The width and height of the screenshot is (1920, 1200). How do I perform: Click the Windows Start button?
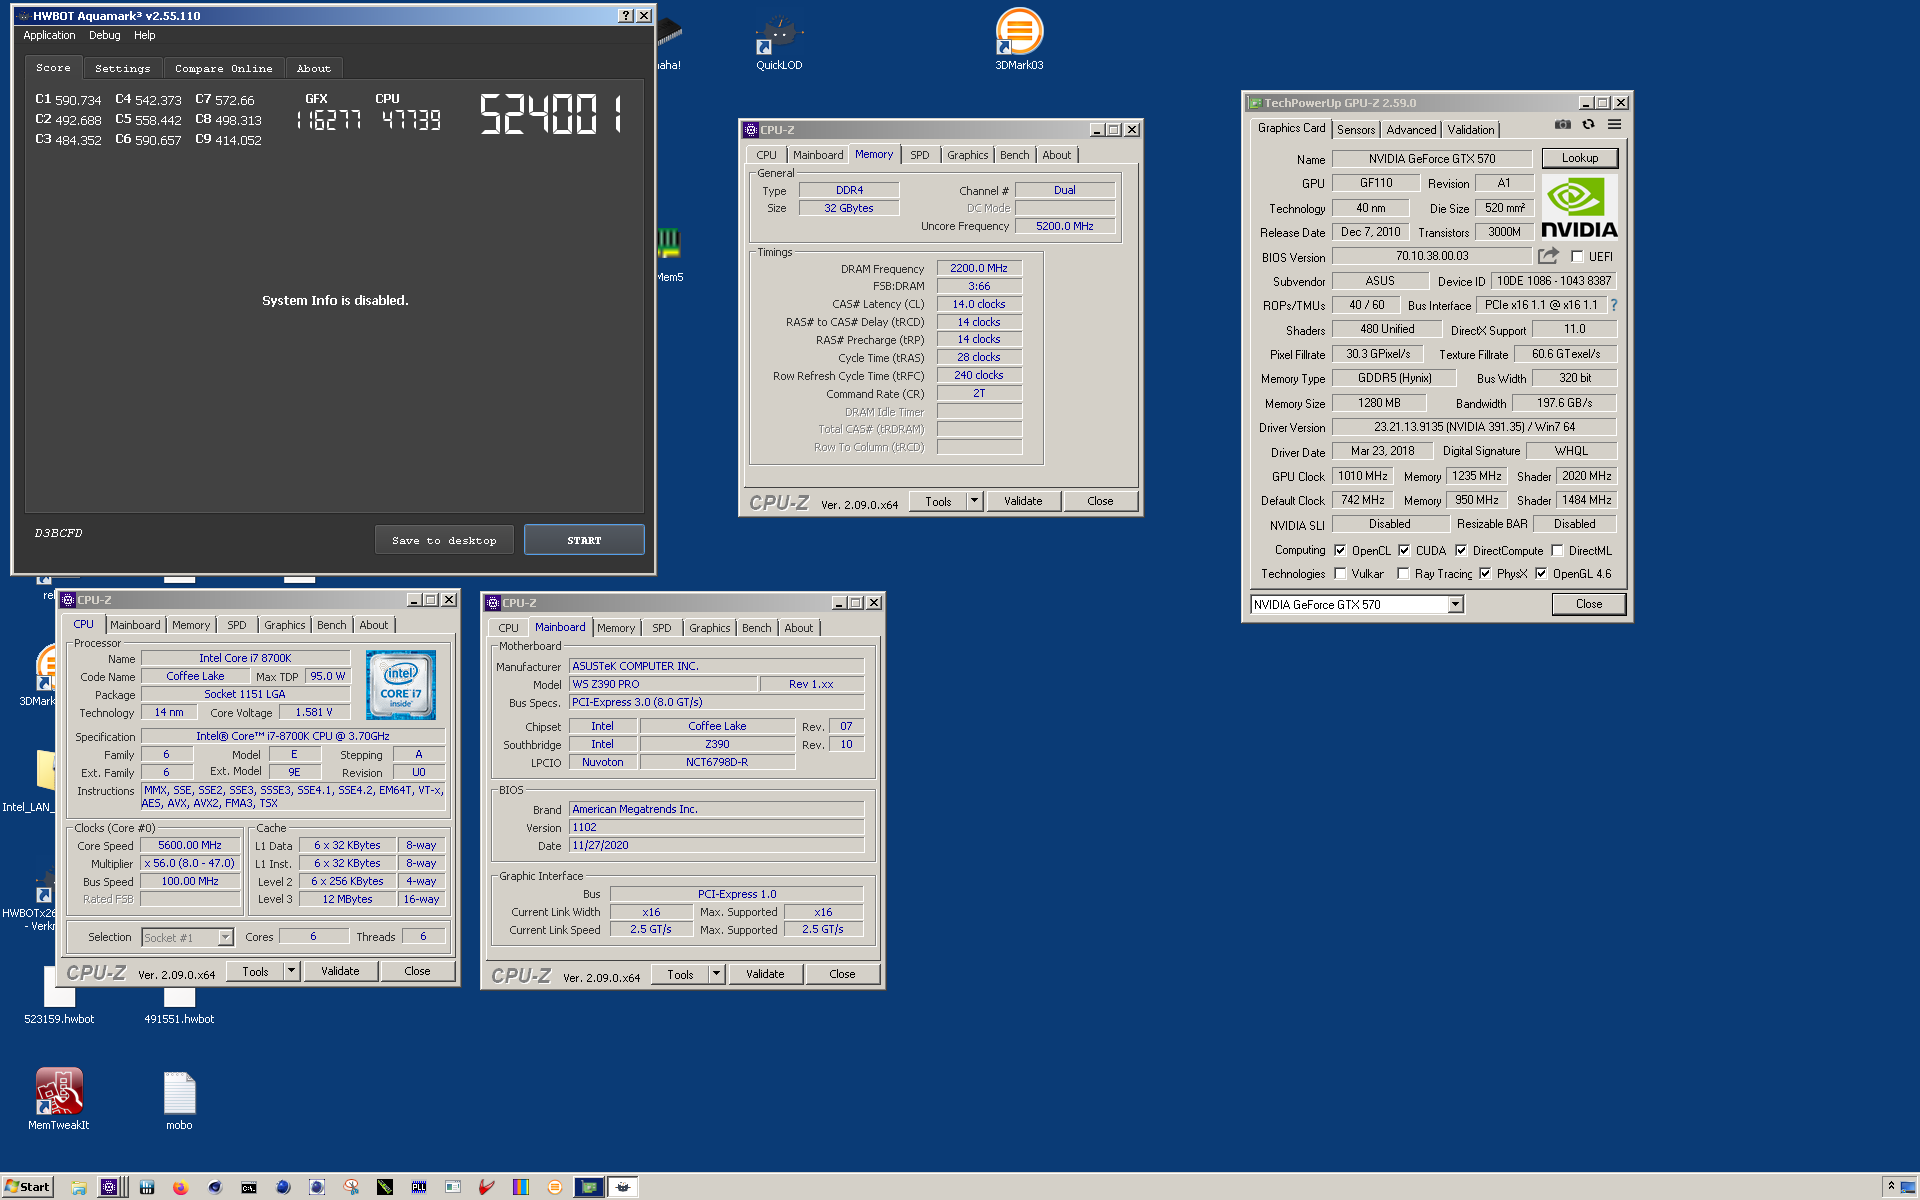[27, 1187]
